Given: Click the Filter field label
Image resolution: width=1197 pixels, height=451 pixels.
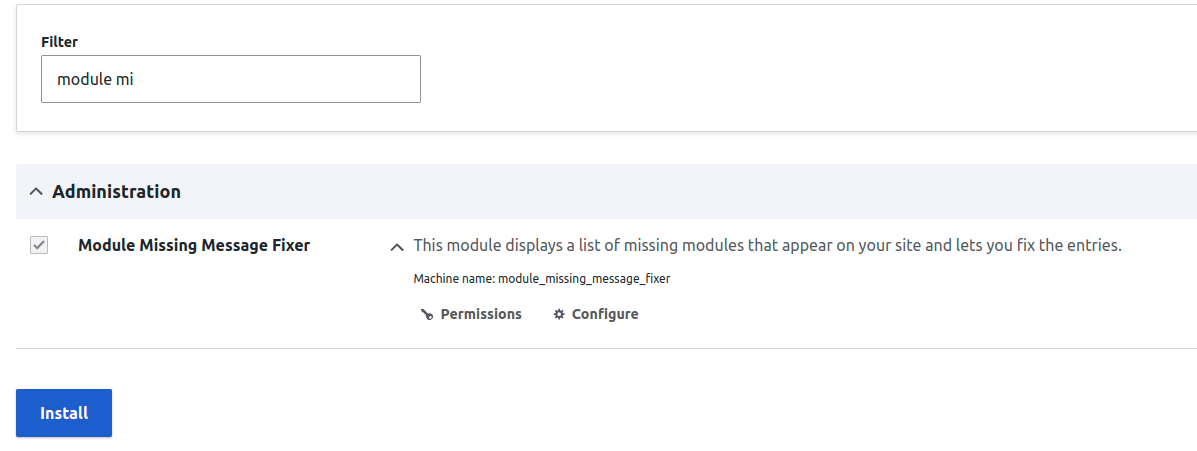Looking at the screenshot, I should point(60,42).
